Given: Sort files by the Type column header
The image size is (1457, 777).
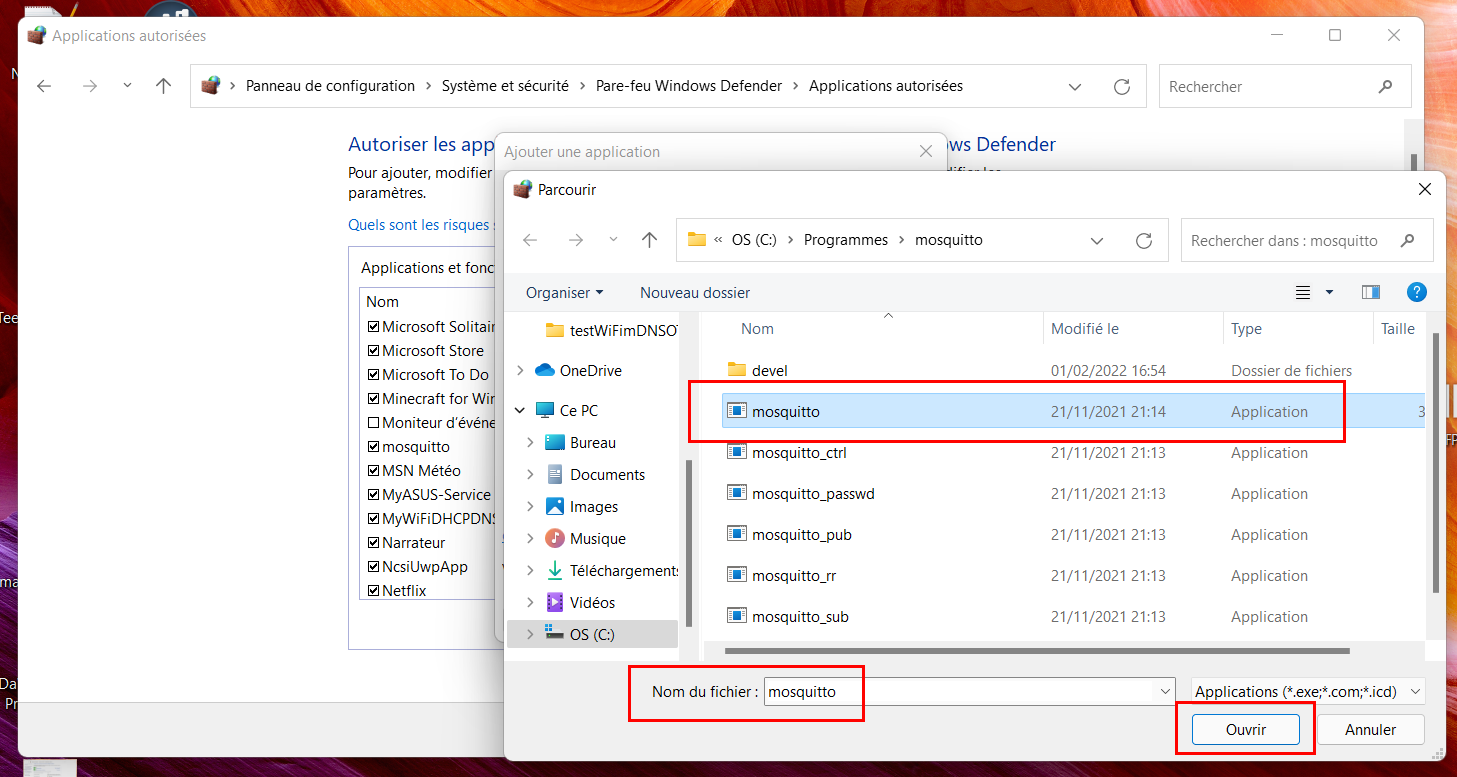Looking at the screenshot, I should click(1246, 328).
